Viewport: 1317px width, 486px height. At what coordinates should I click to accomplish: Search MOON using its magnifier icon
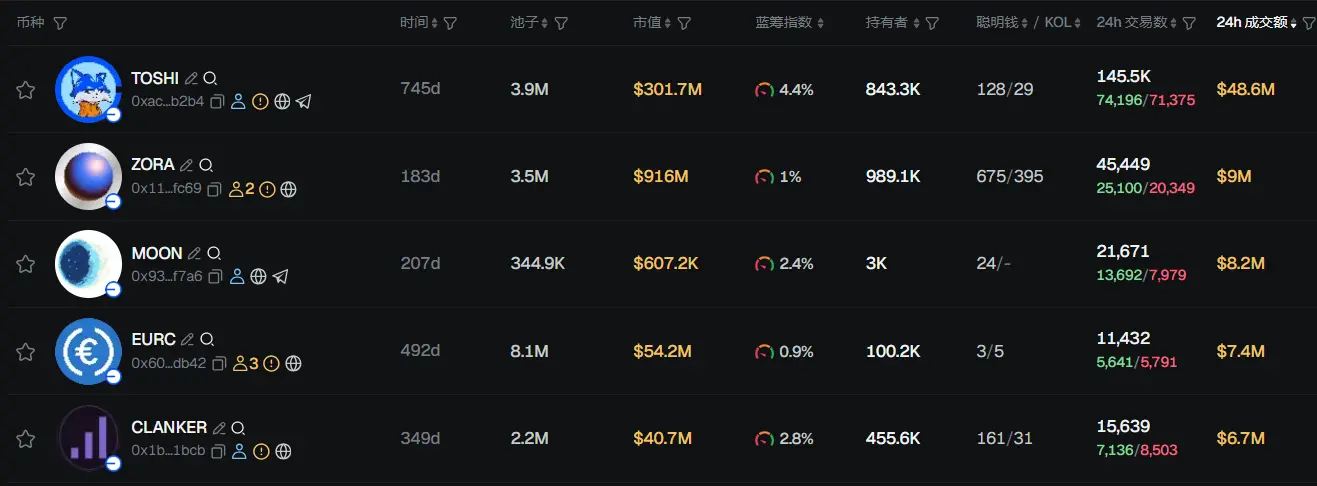[214, 254]
